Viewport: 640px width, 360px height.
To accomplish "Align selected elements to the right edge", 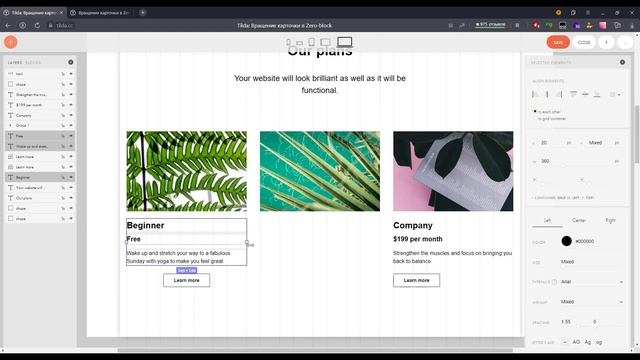I will [x=560, y=94].
